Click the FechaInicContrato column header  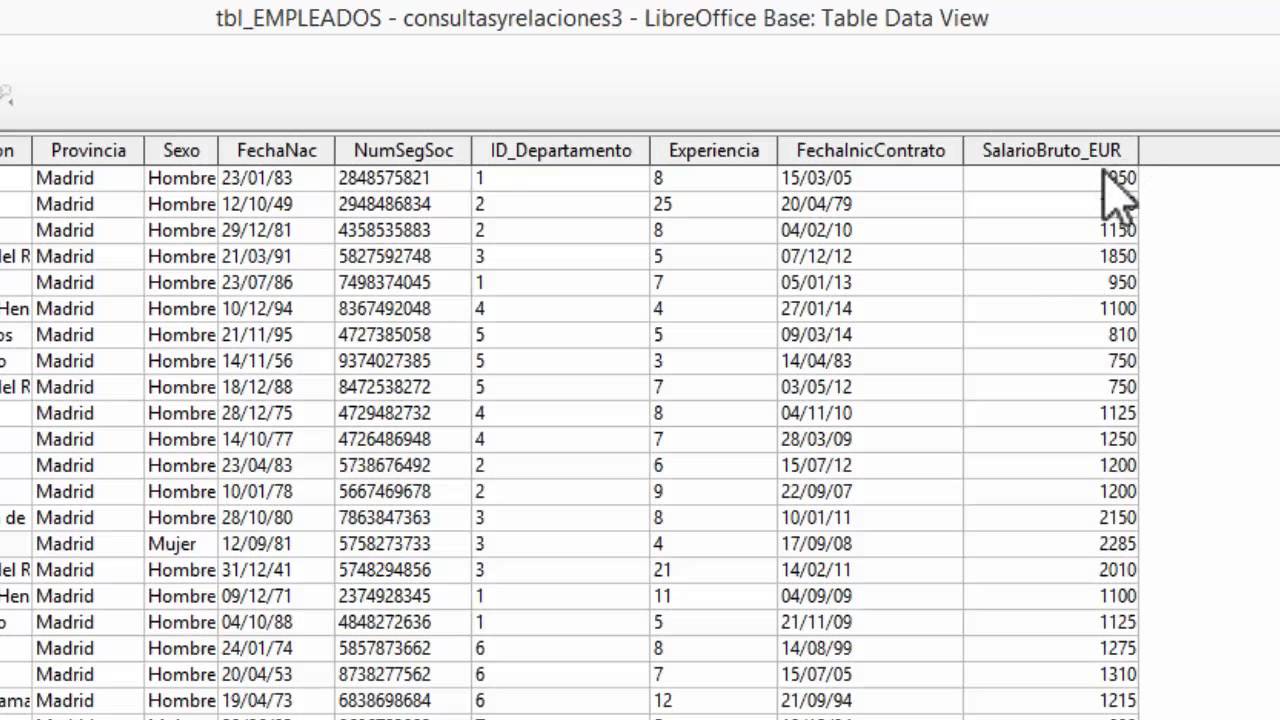click(x=870, y=150)
